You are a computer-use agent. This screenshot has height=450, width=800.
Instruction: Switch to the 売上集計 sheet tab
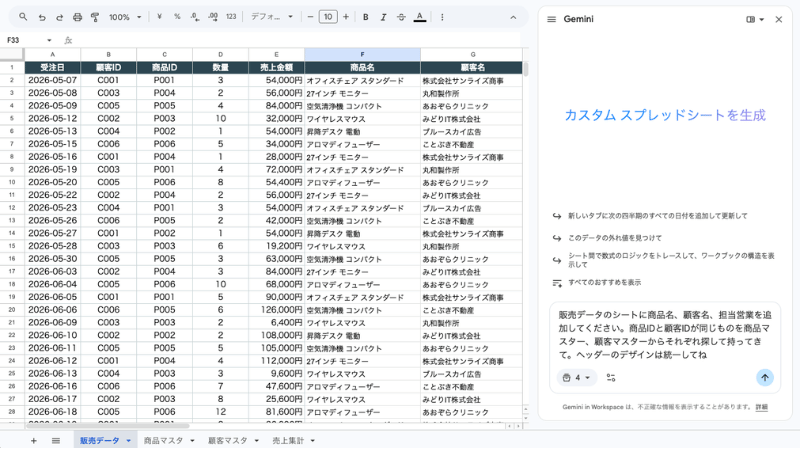coord(288,441)
